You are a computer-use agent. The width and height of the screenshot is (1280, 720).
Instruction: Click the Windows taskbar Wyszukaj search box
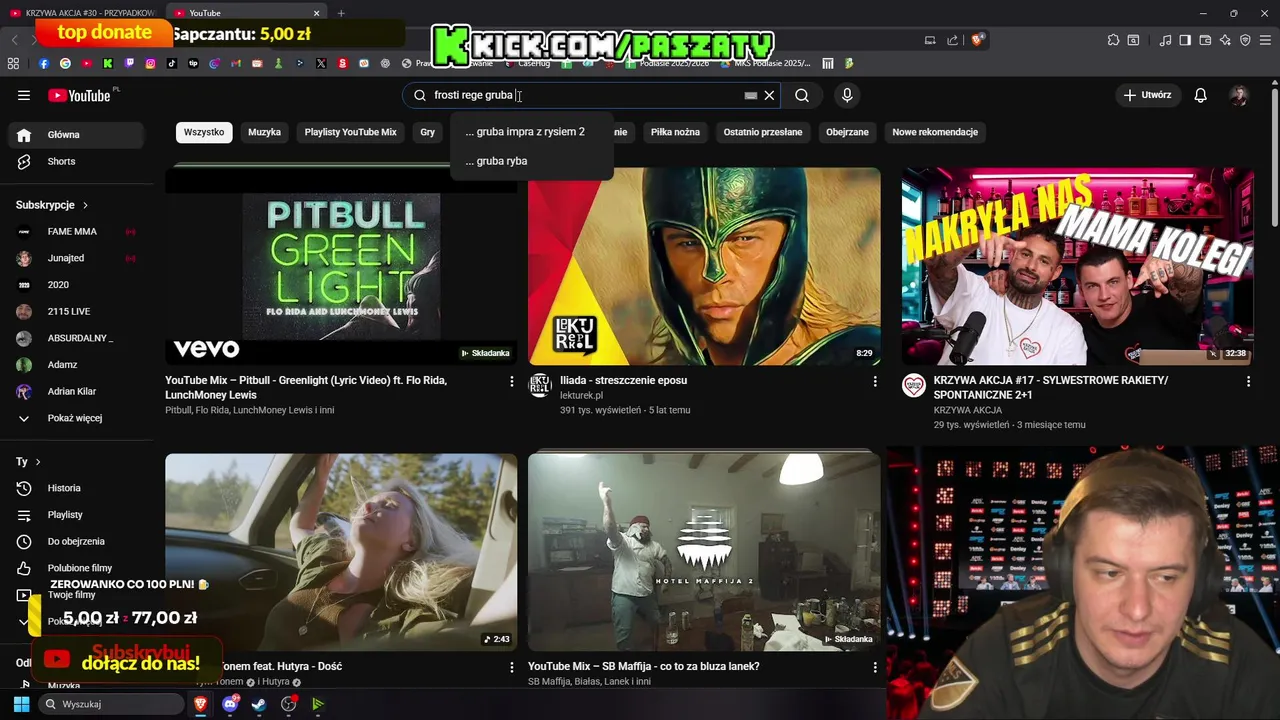click(112, 704)
